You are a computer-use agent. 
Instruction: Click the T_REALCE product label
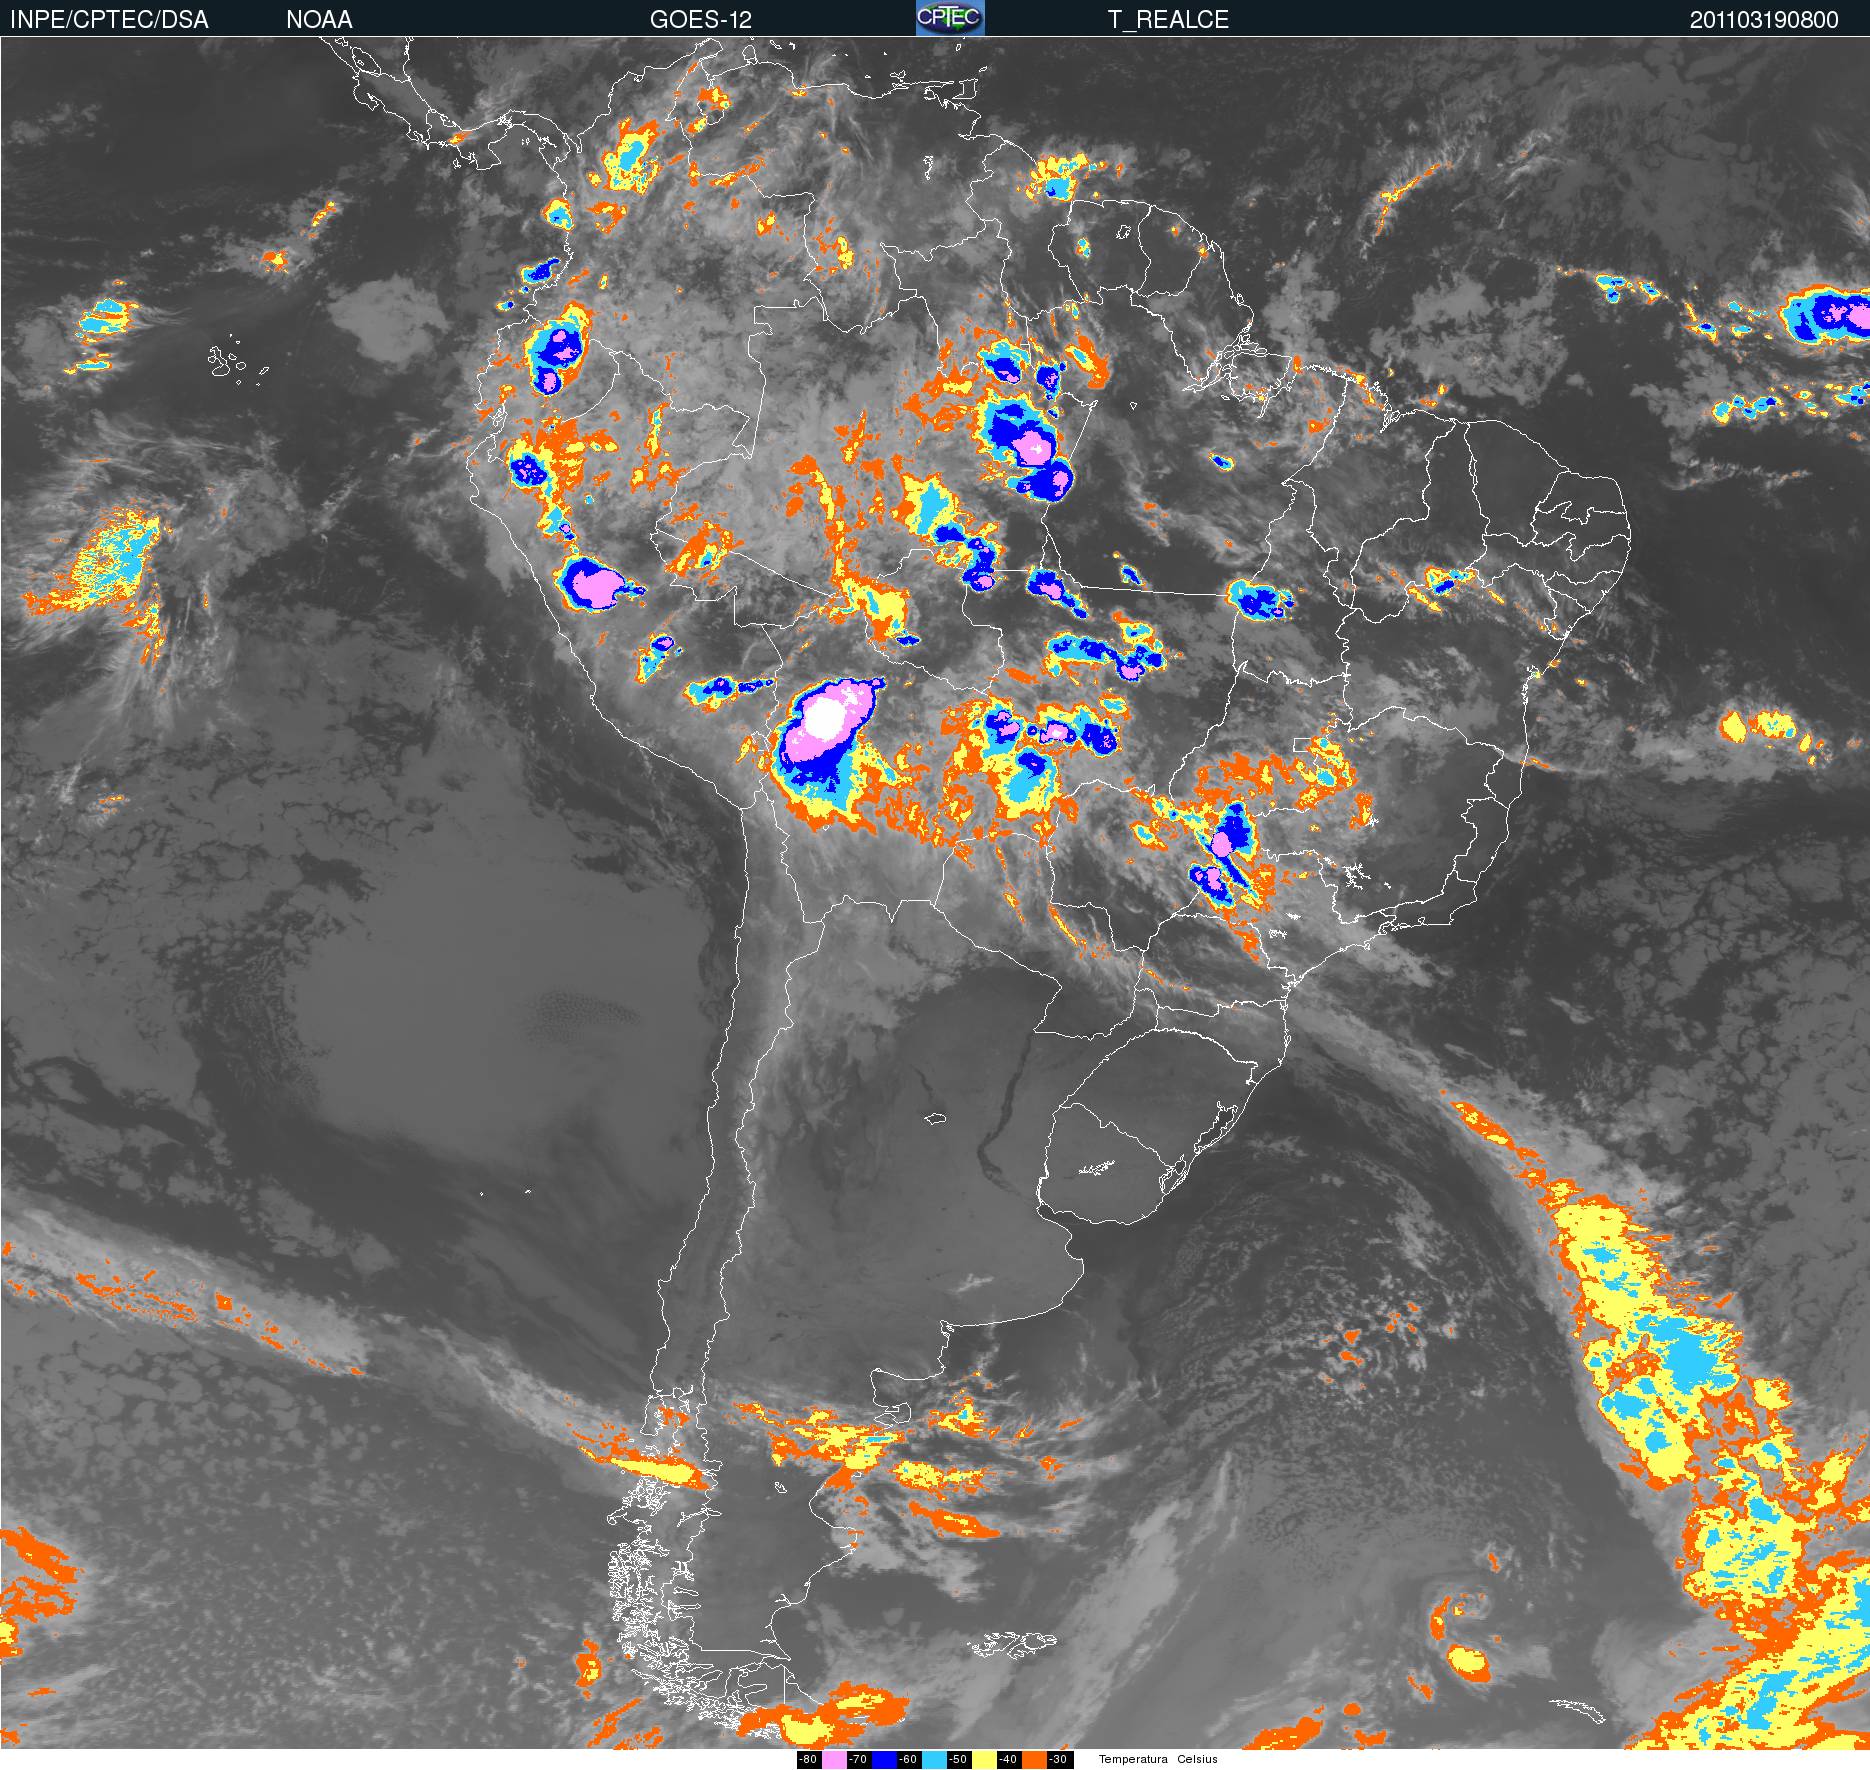(1168, 20)
